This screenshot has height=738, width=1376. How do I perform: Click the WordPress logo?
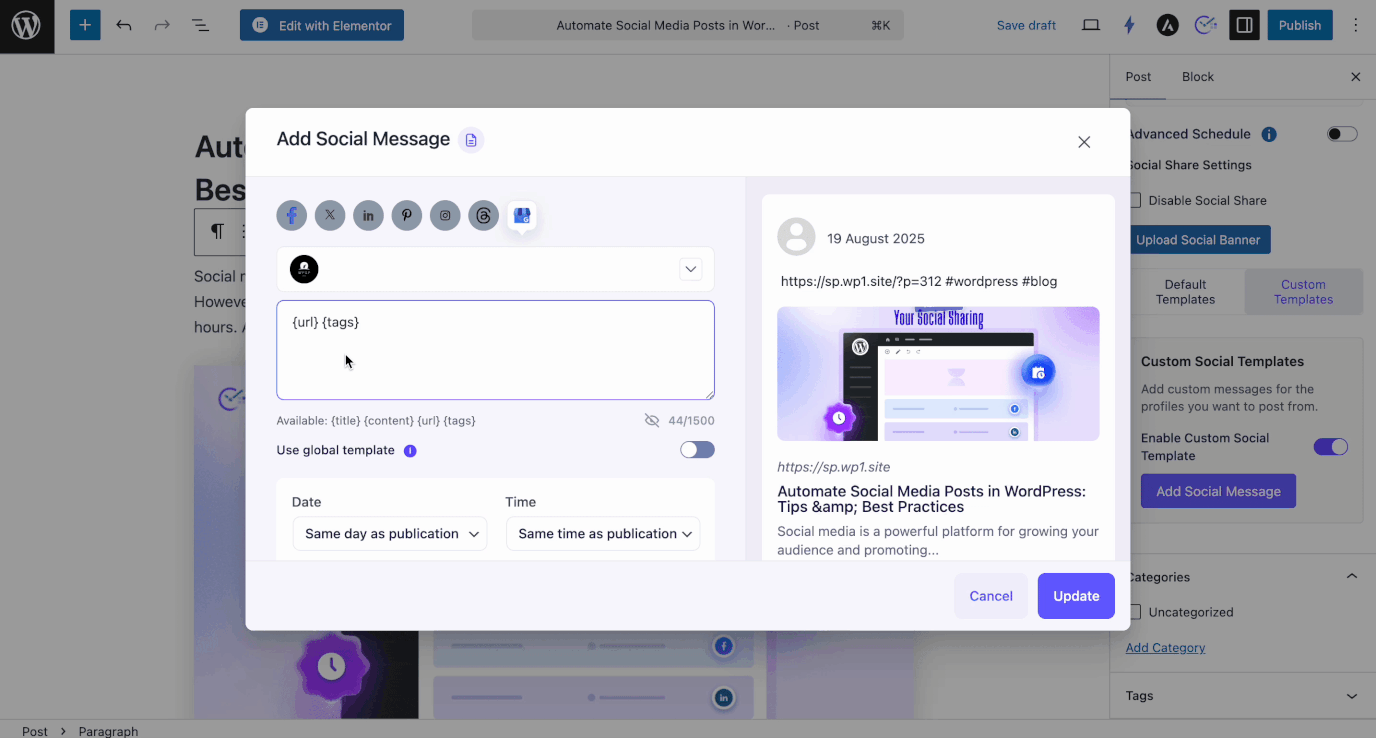(x=26, y=26)
